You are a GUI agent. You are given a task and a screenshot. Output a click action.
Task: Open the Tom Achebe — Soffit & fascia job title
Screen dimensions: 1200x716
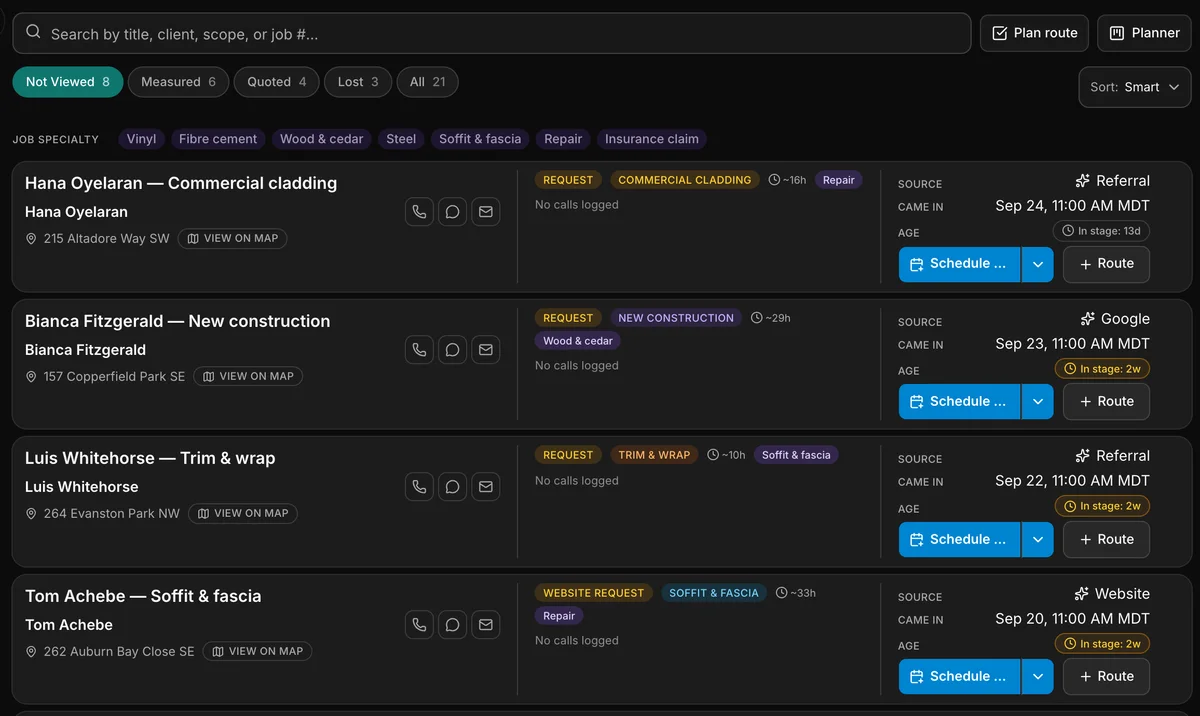[143, 596]
